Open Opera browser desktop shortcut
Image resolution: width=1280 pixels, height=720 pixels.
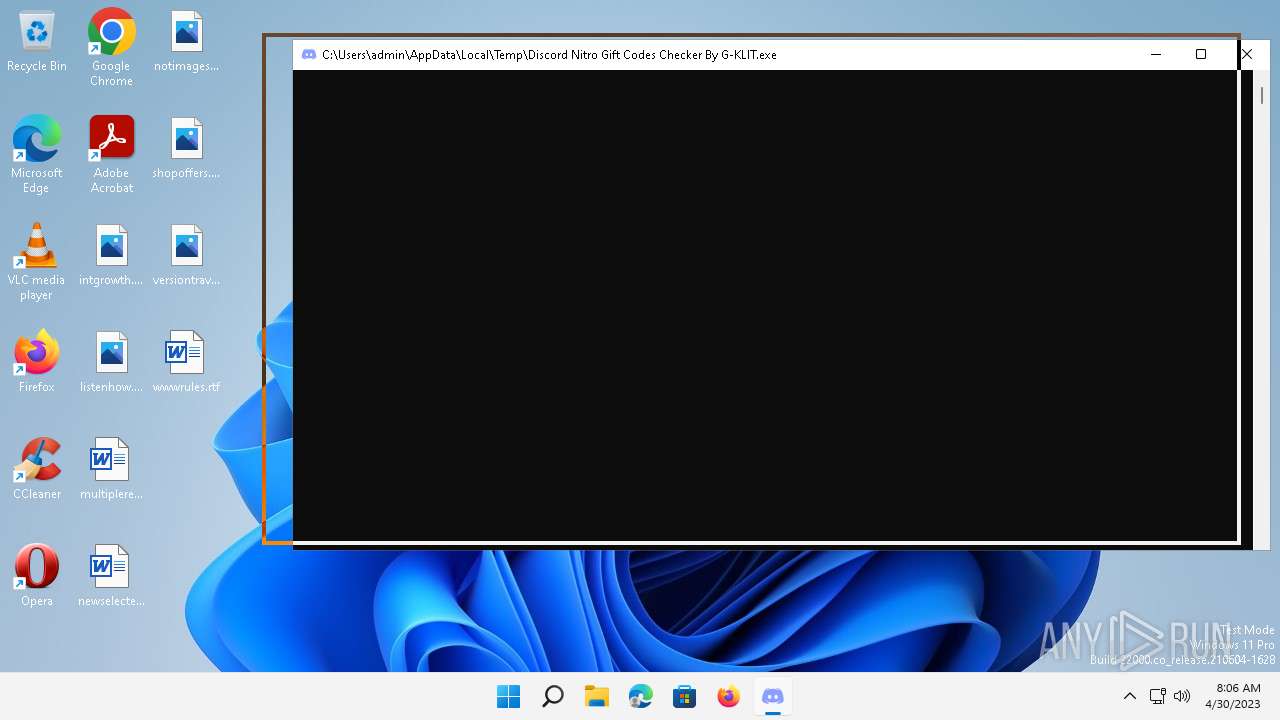coord(37,576)
